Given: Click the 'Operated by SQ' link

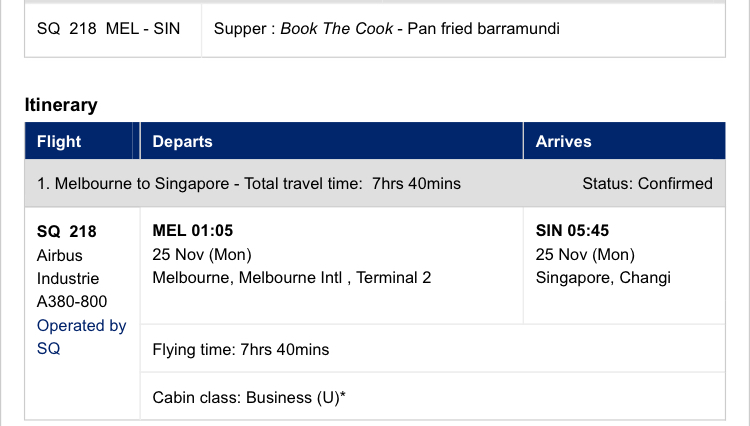Looking at the screenshot, I should (x=81, y=337).
